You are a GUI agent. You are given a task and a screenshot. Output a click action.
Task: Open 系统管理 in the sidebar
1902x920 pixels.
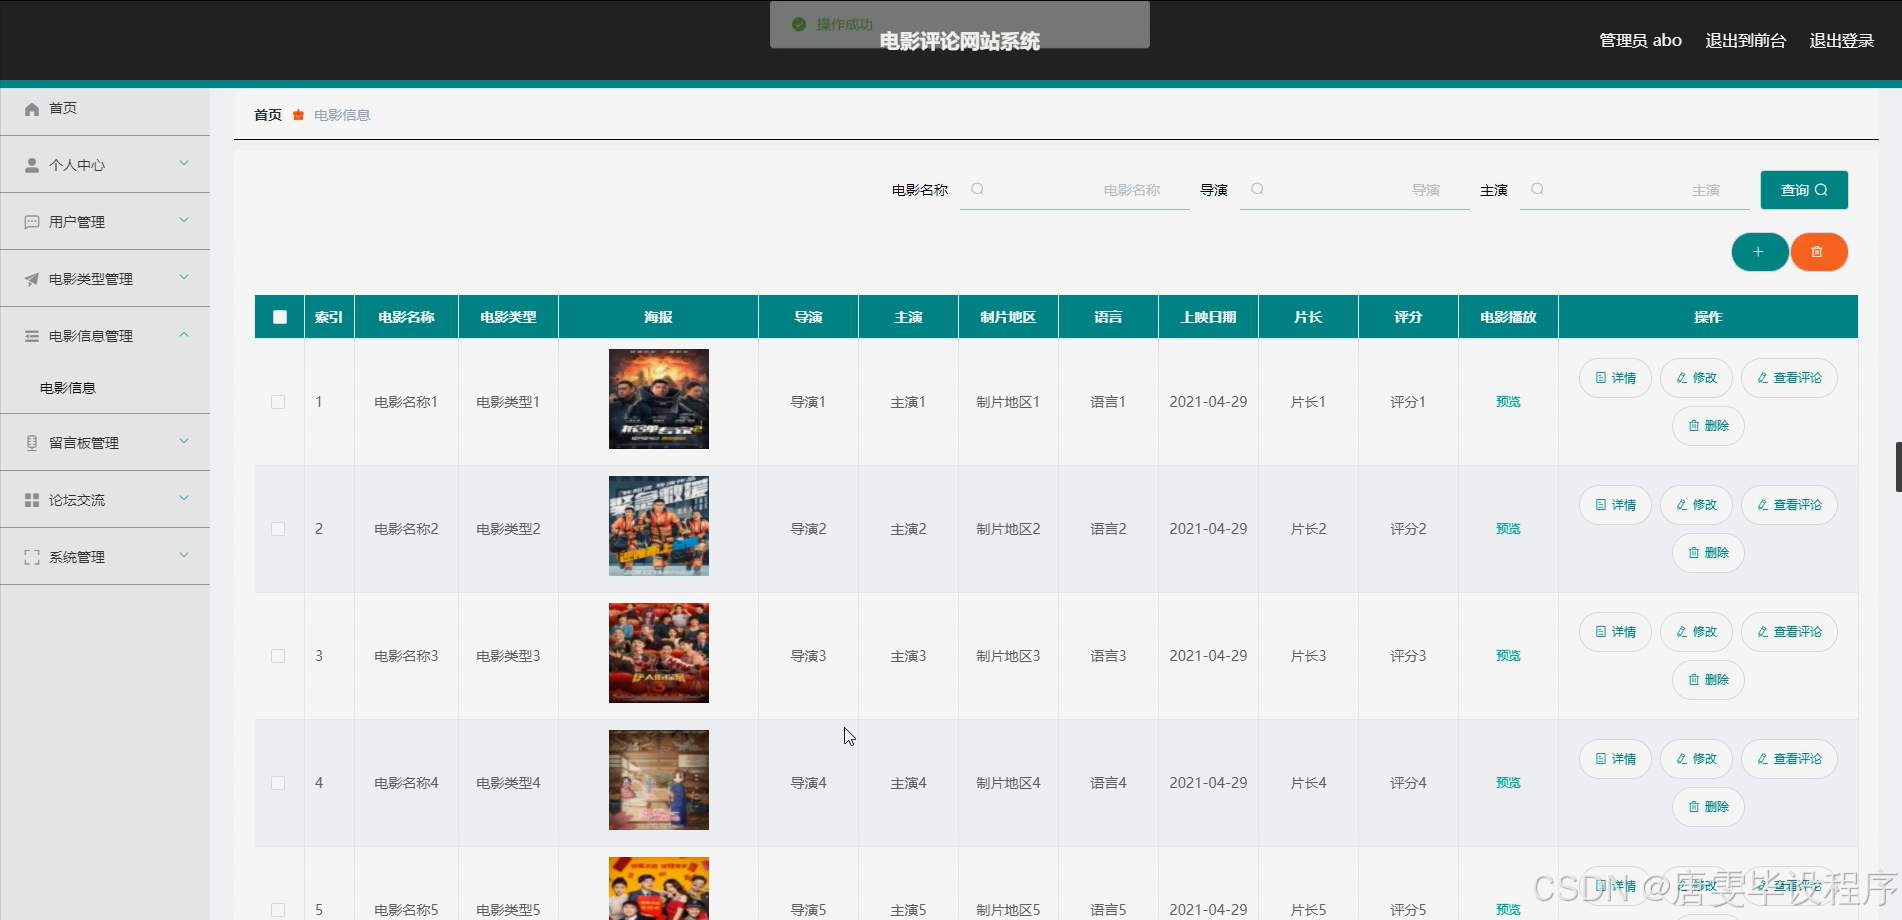click(105, 557)
